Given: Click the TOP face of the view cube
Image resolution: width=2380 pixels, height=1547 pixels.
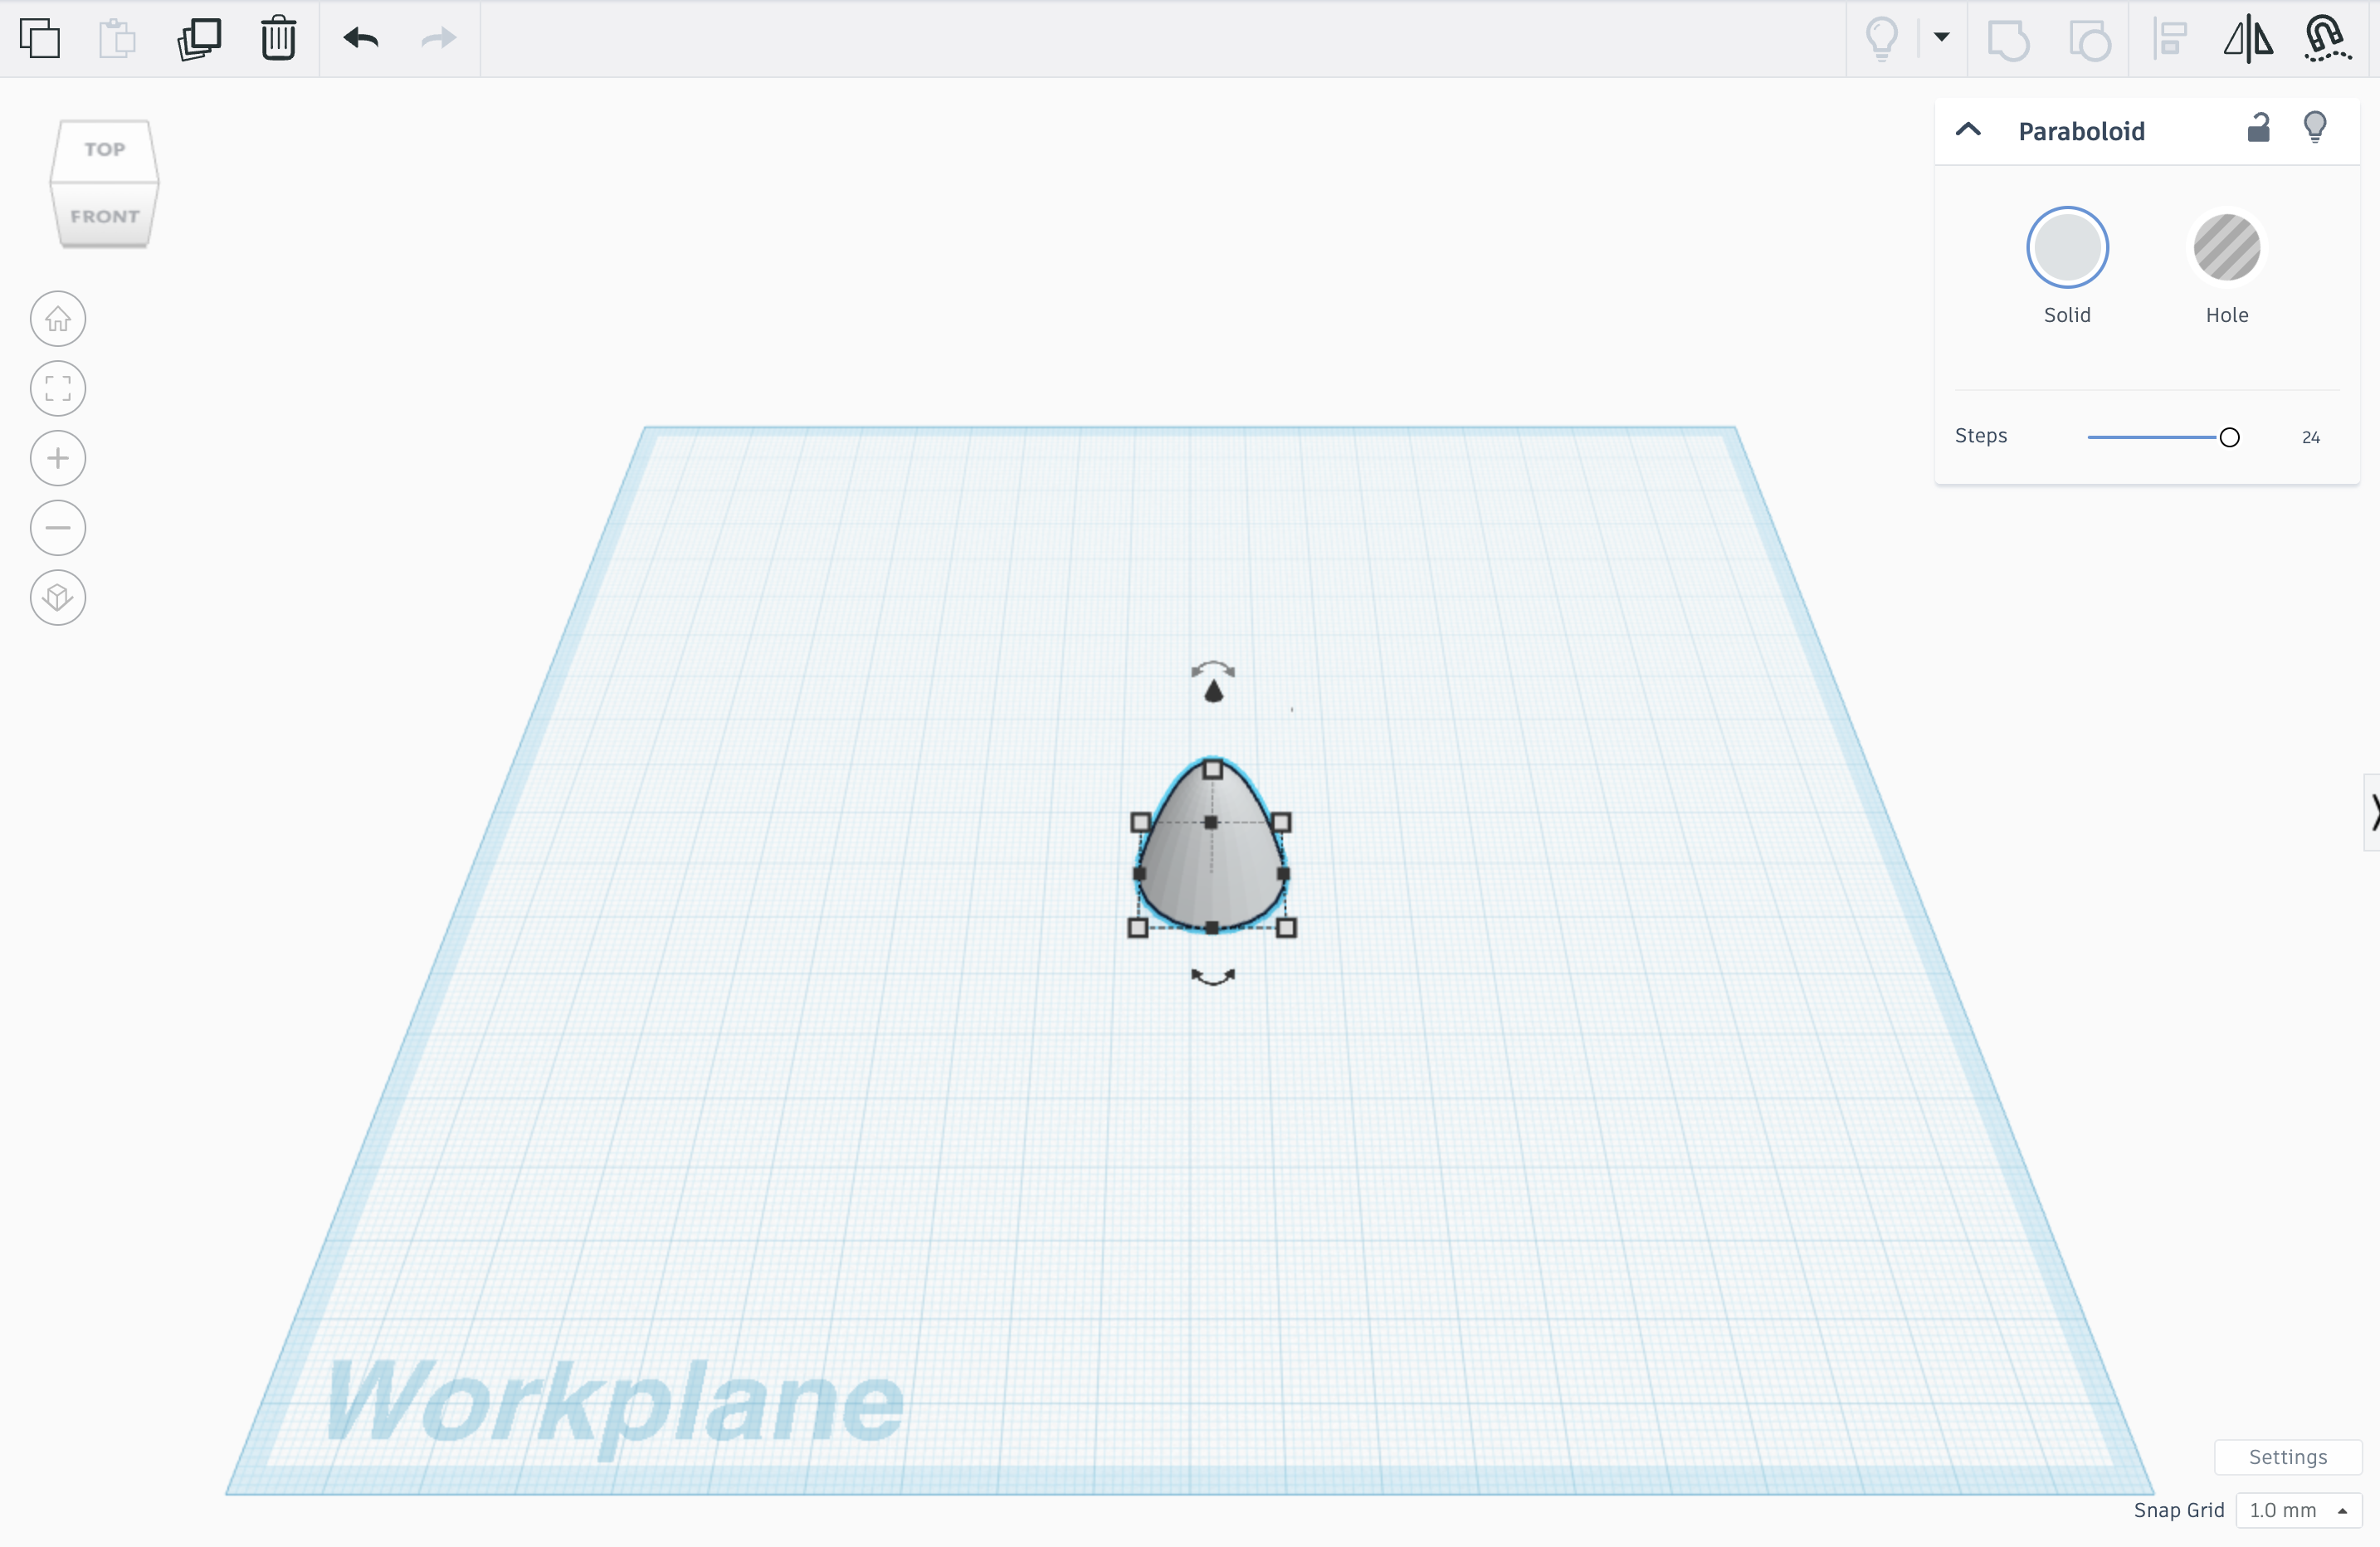Looking at the screenshot, I should (105, 150).
